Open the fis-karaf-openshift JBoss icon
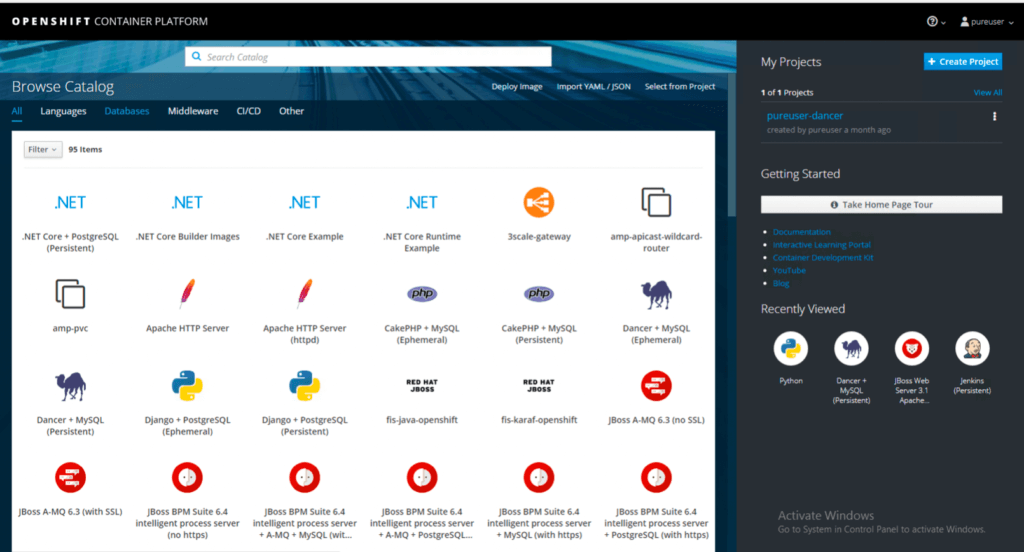 point(539,385)
